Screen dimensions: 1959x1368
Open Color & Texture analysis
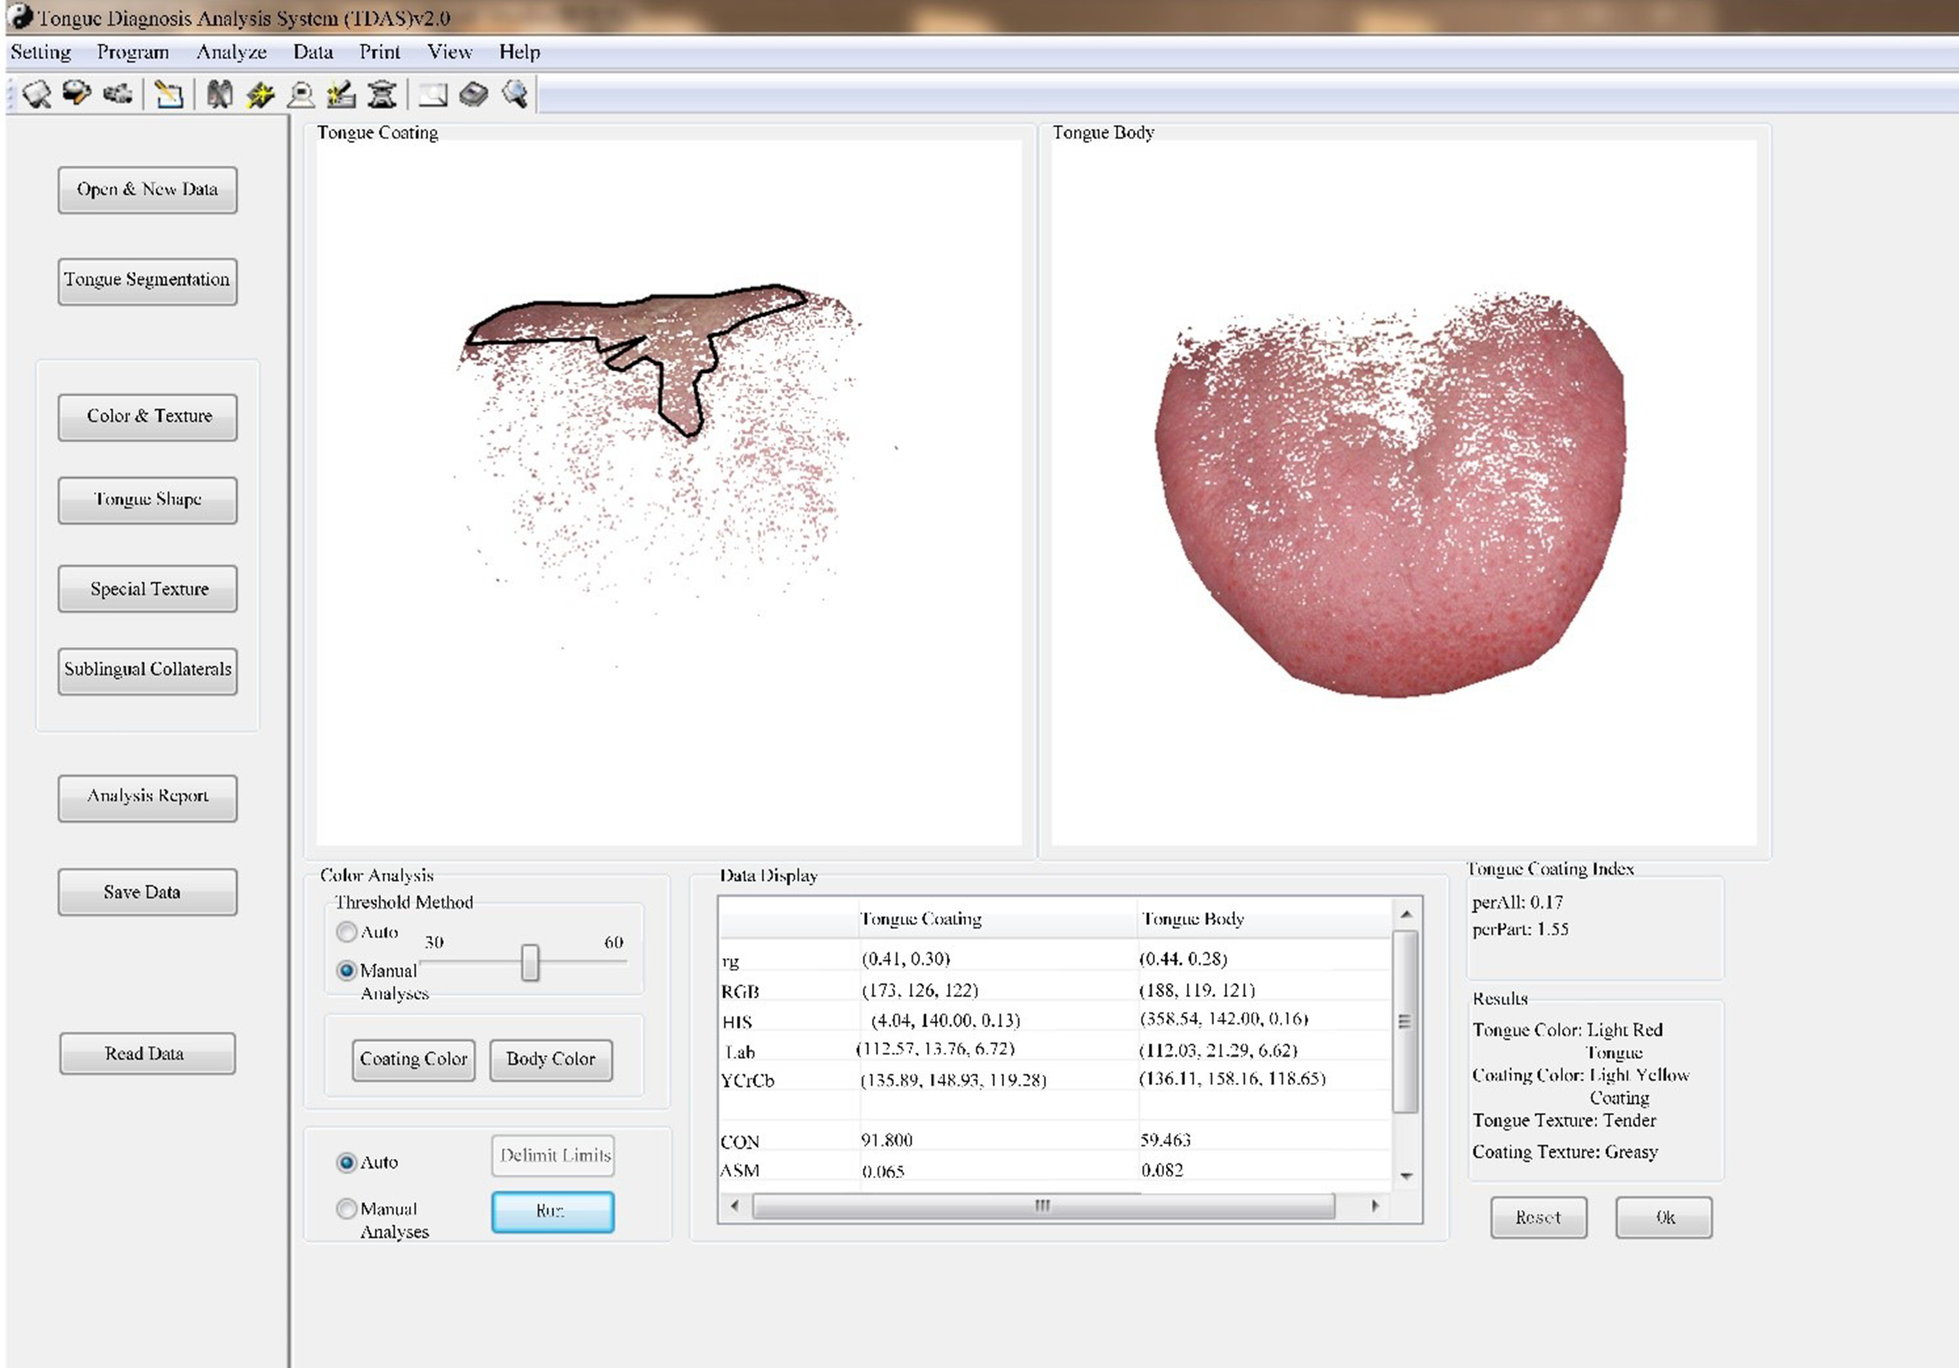click(x=147, y=417)
